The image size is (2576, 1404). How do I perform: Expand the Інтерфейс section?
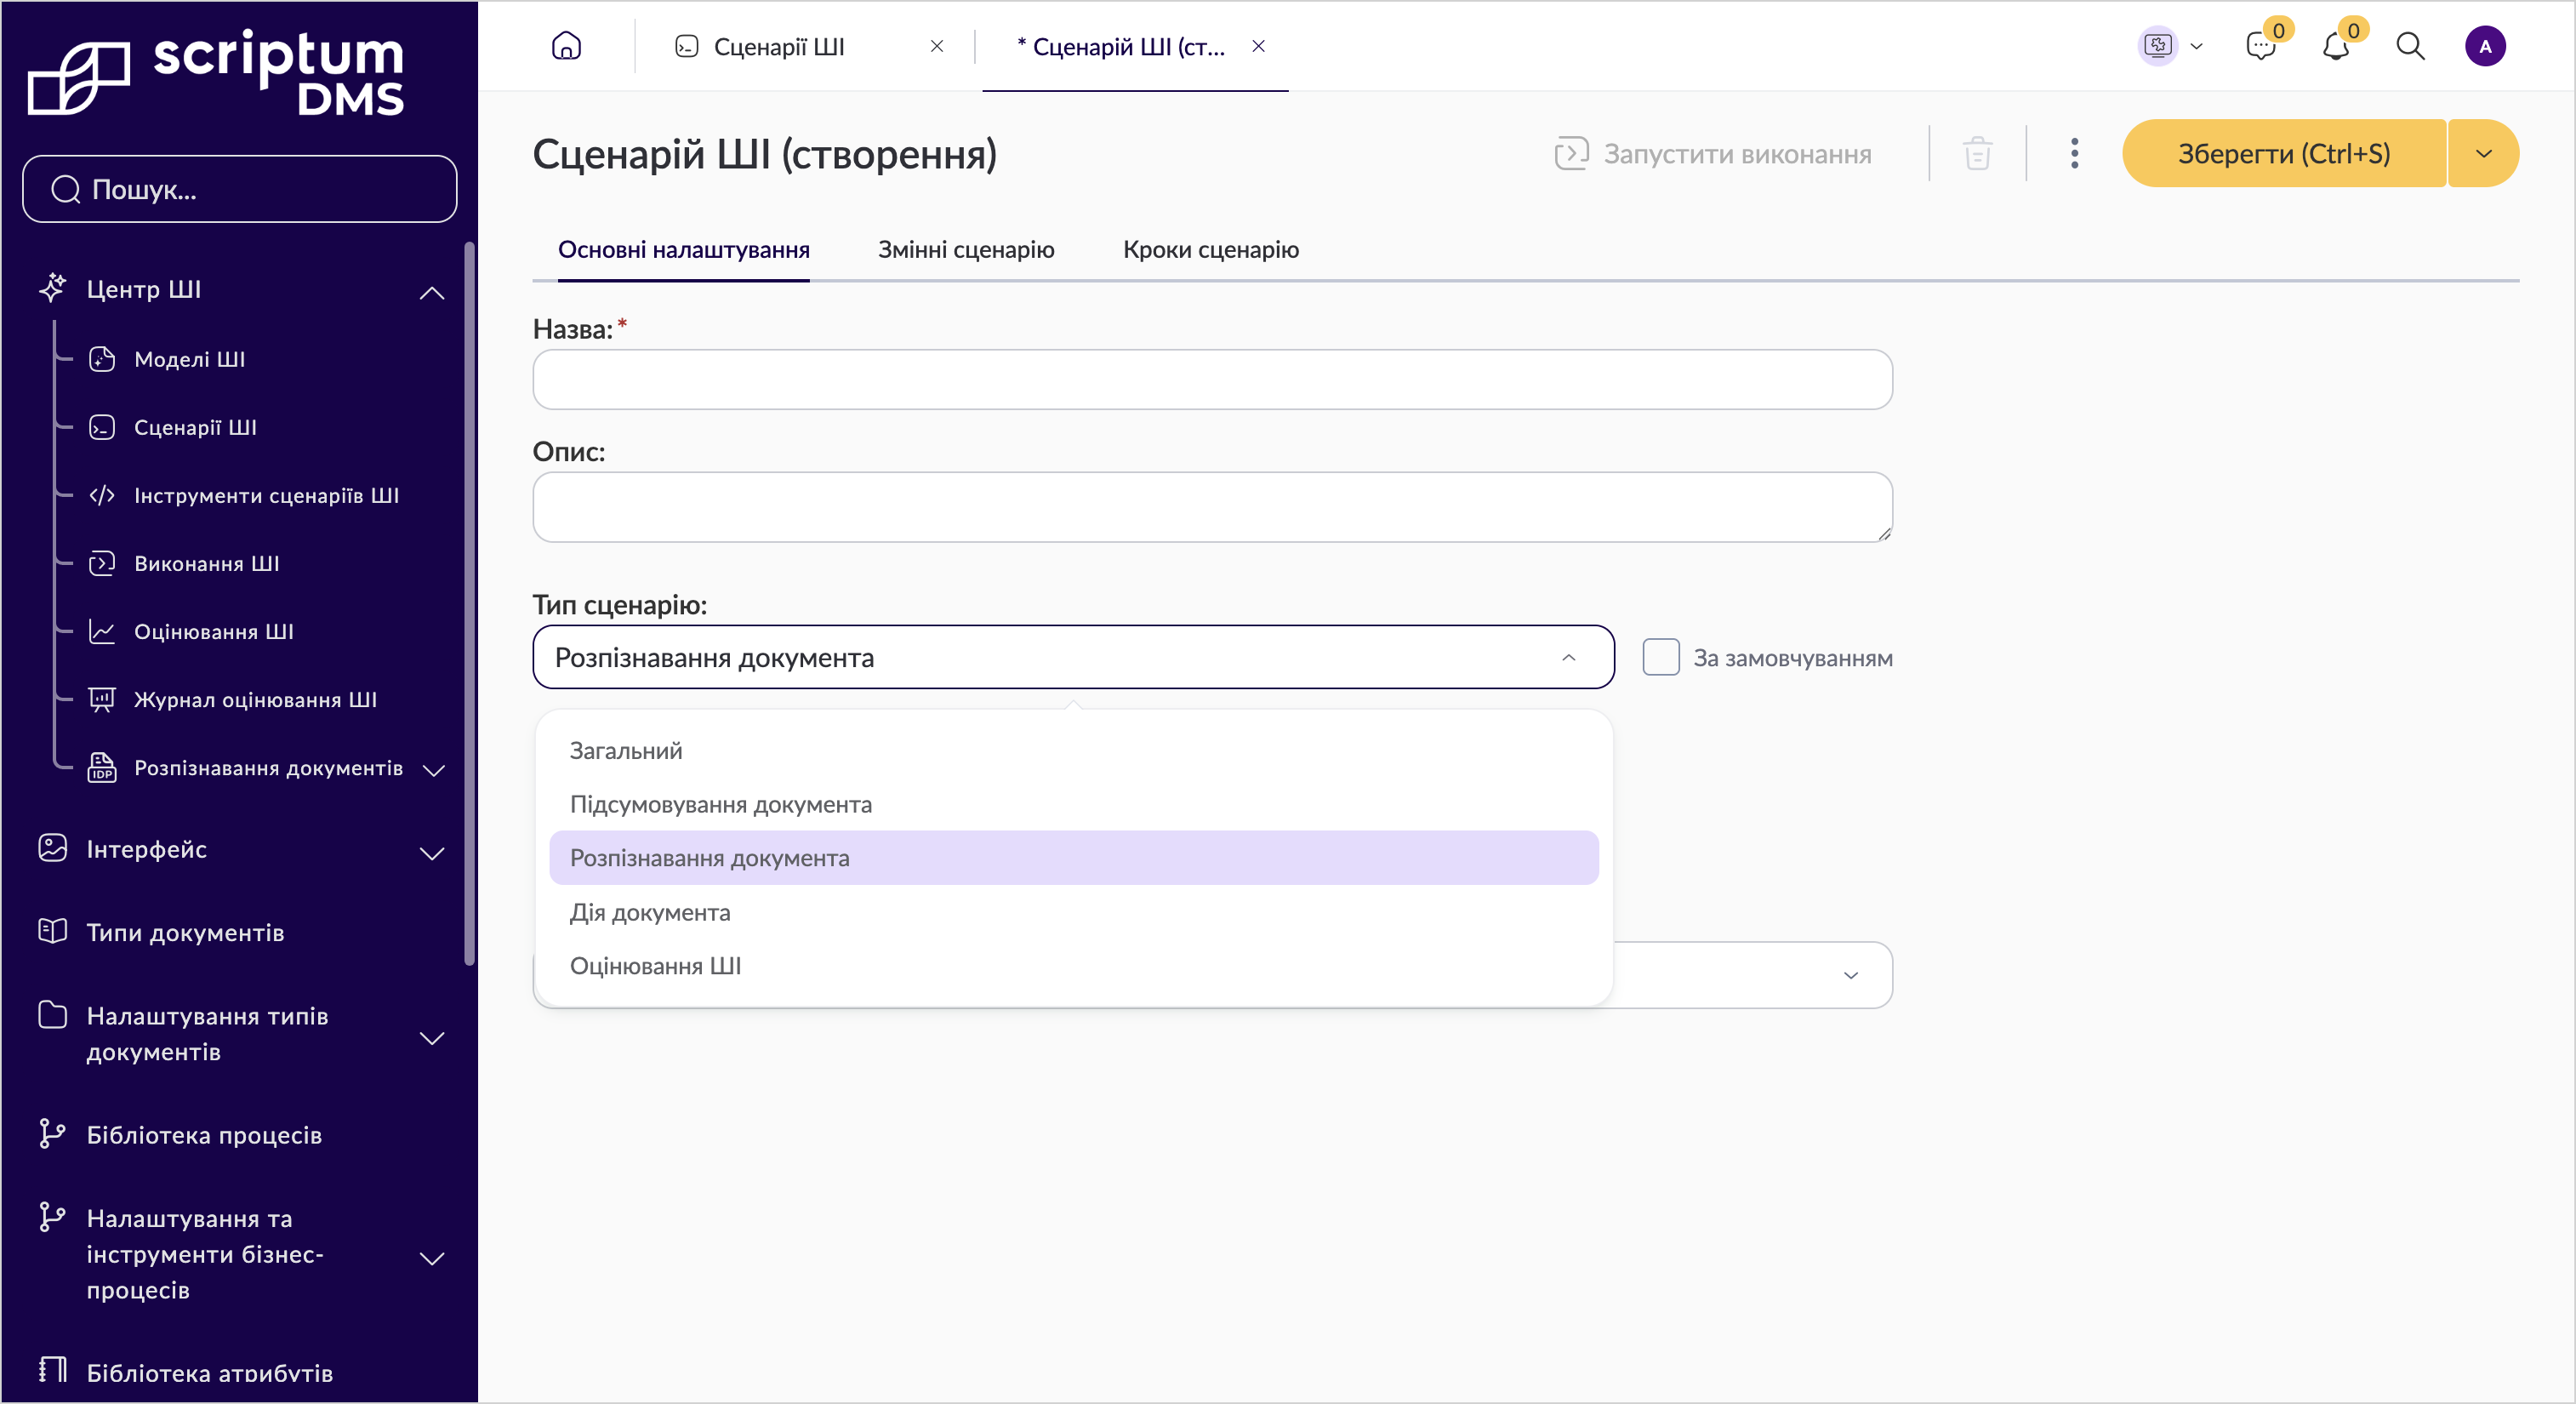432,853
